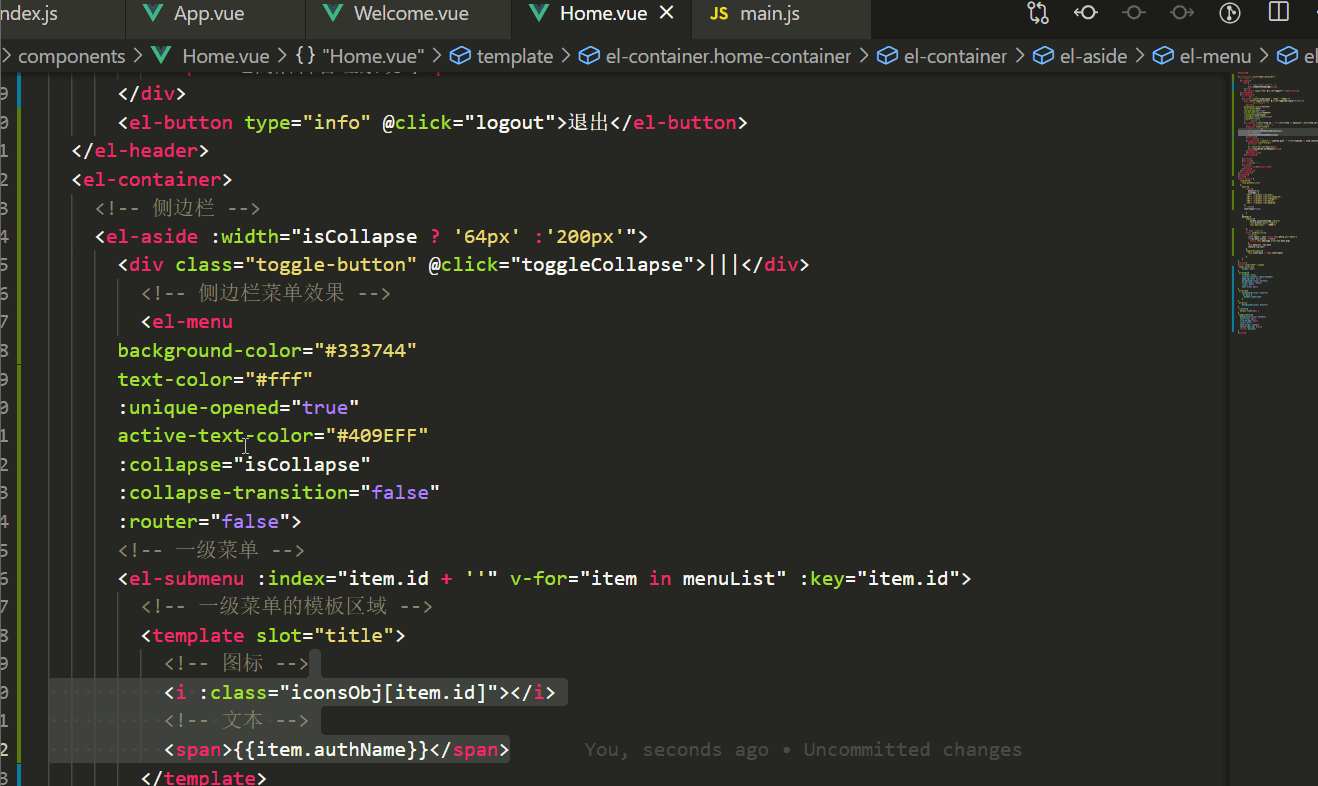The width and height of the screenshot is (1318, 786).
Task: Click the 侧边栏菜单效果 comment
Action: tap(266, 293)
